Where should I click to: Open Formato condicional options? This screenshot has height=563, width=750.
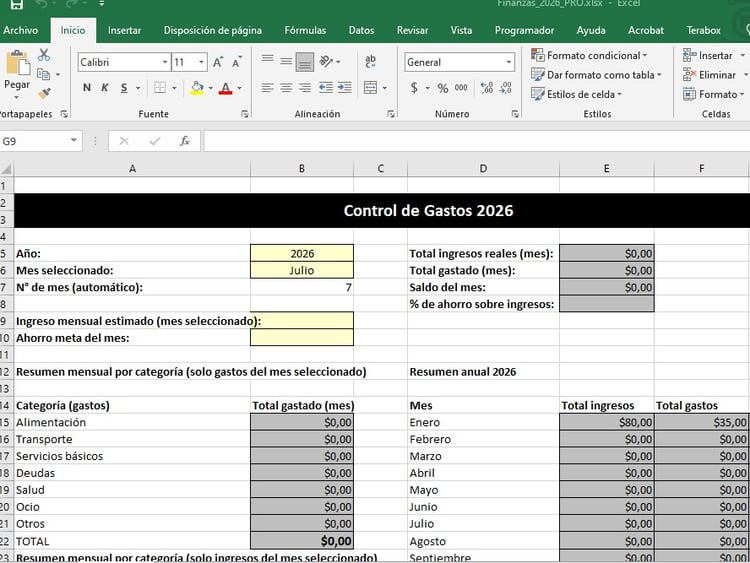(589, 55)
